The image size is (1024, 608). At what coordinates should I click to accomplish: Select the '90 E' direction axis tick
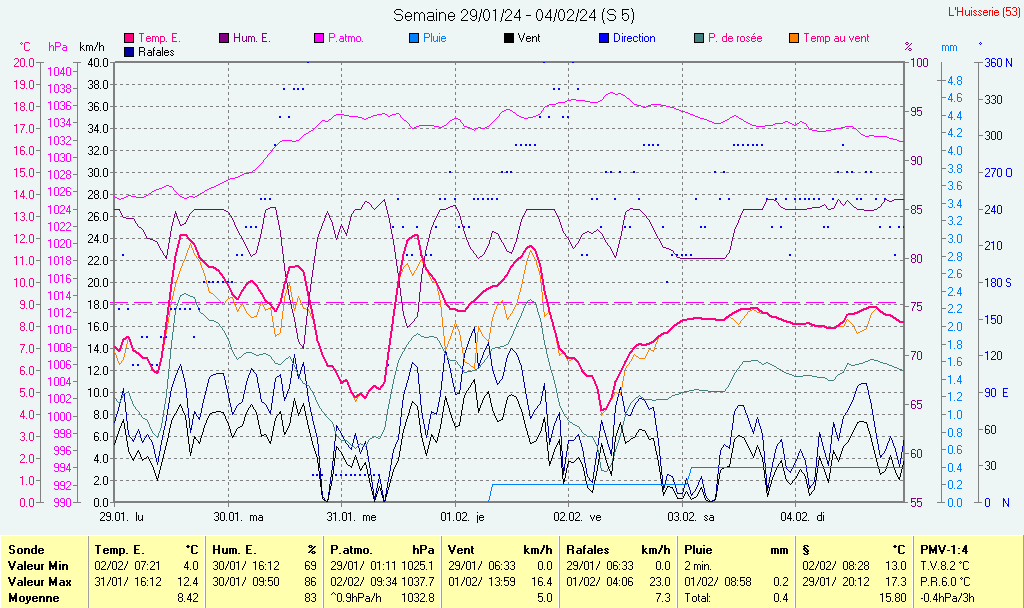[997, 393]
